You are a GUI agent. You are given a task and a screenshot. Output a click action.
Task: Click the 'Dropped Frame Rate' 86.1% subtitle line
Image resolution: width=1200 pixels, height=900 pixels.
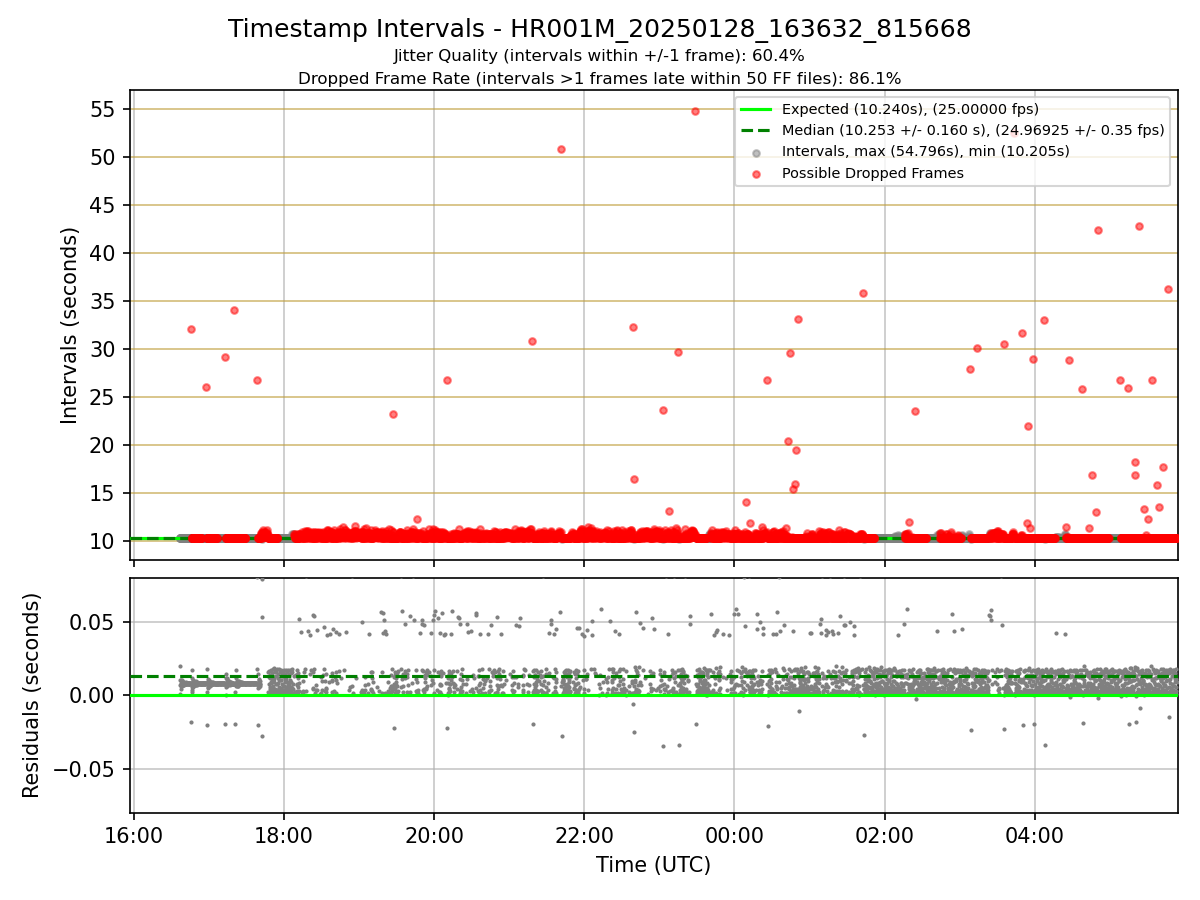click(599, 78)
